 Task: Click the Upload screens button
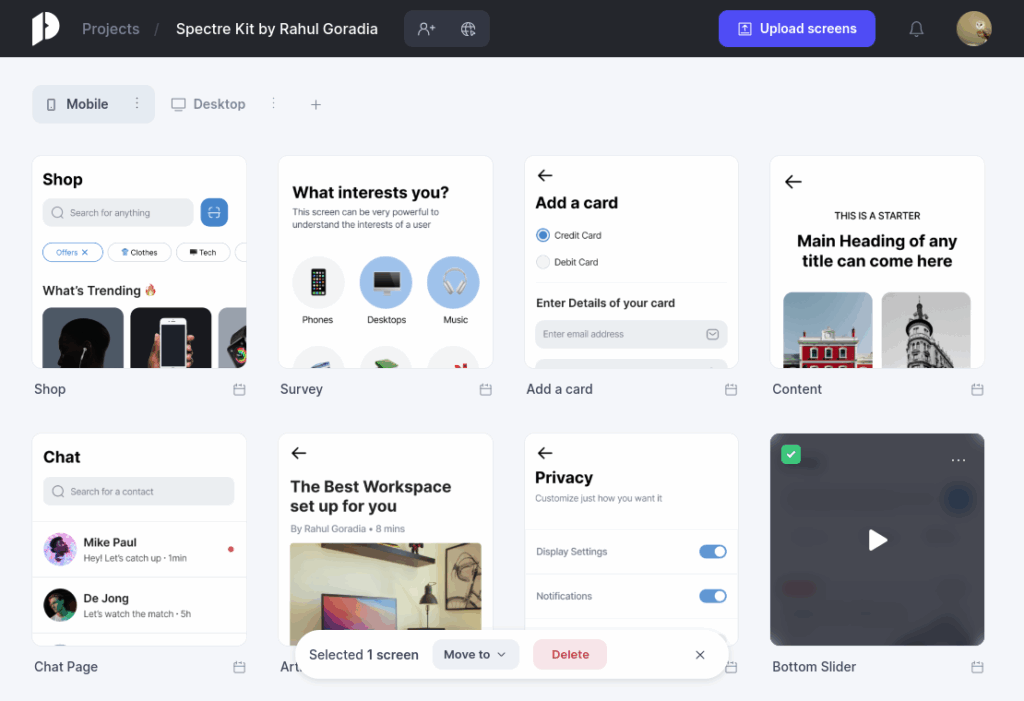[796, 29]
